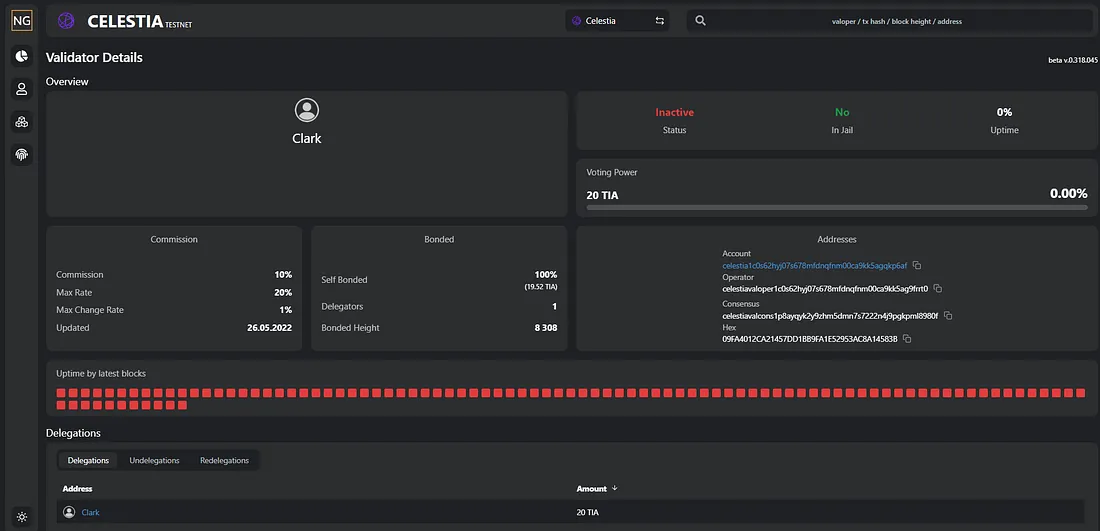This screenshot has height=531, width=1100.
Task: Select the Undelegations tab
Action: click(x=154, y=460)
